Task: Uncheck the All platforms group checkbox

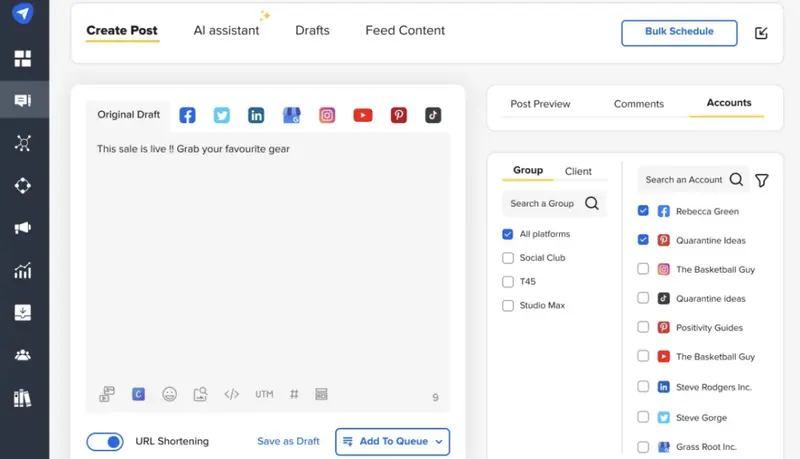Action: pyautogui.click(x=508, y=234)
